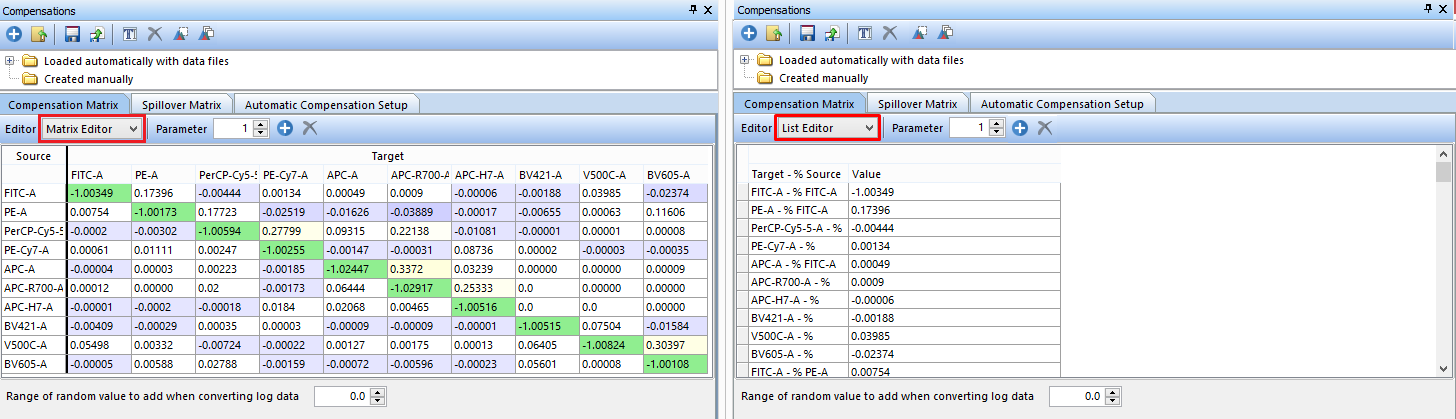Pin the left Compensations panel

tap(694, 9)
